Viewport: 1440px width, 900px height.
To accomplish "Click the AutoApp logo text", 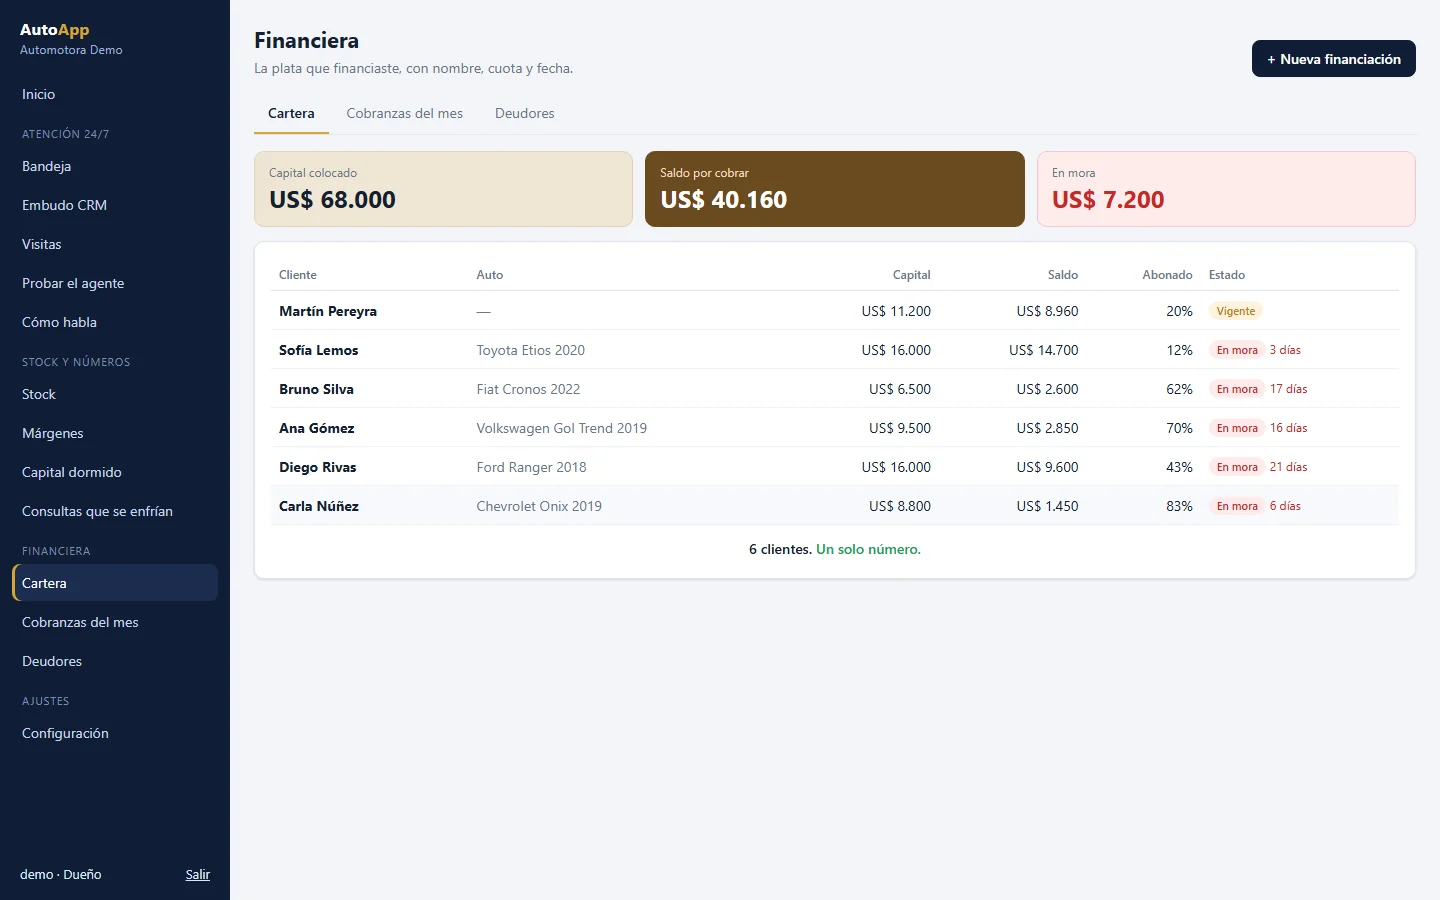I will [54, 30].
